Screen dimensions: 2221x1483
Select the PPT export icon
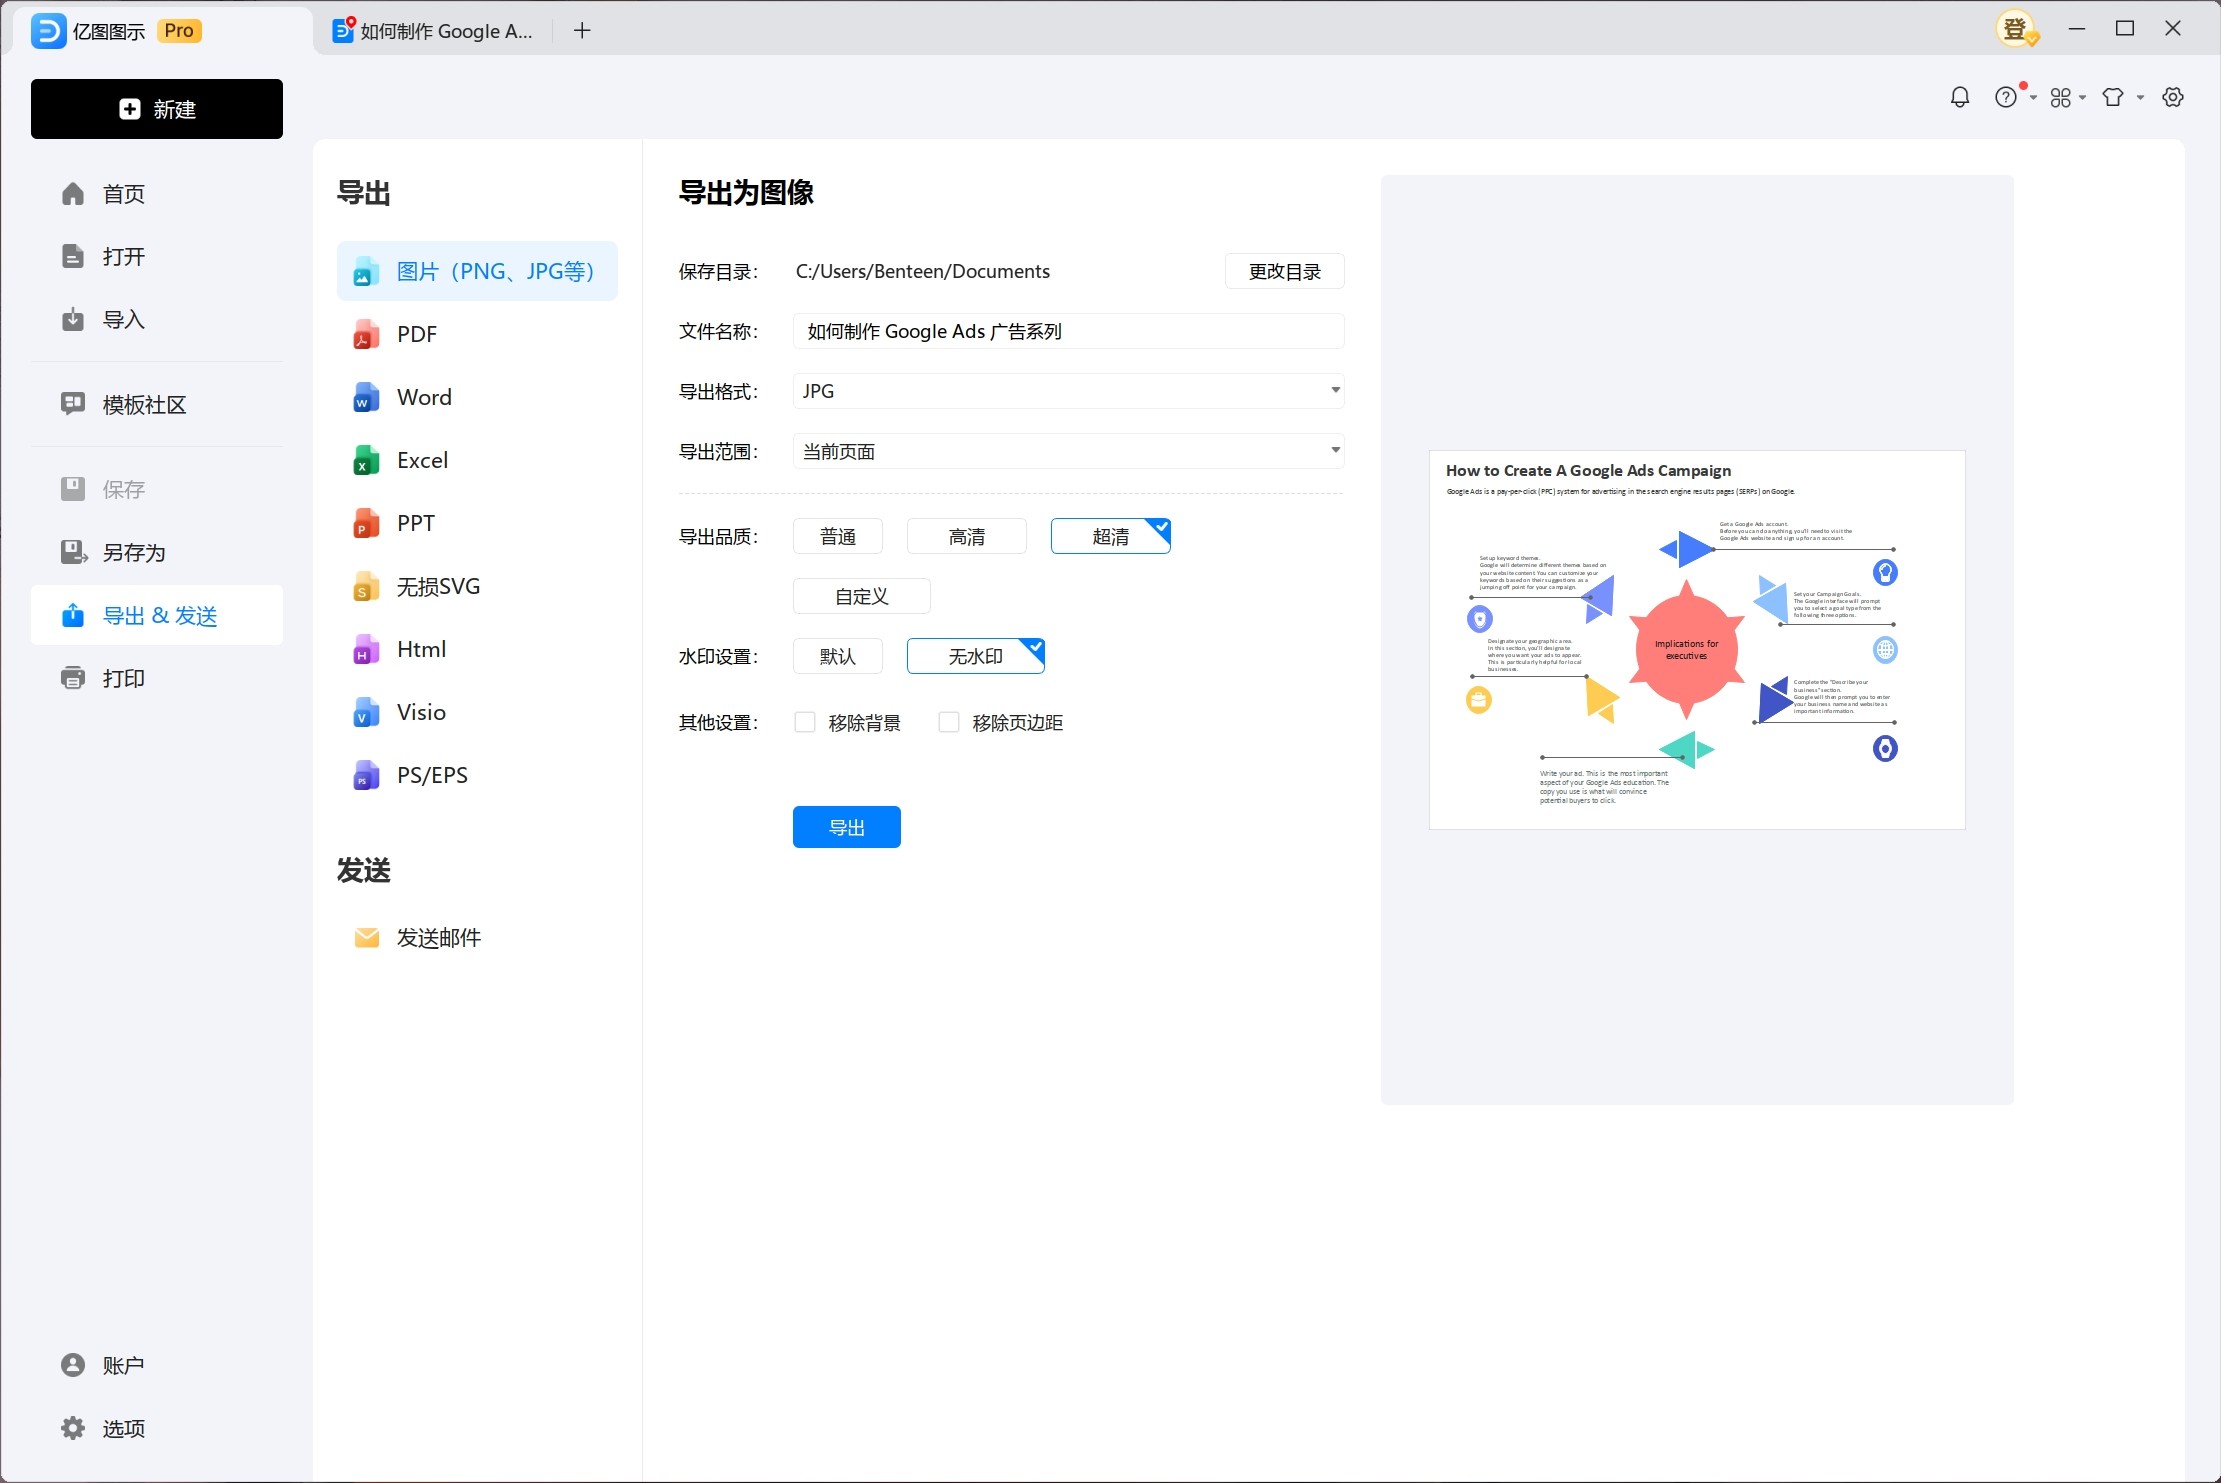pos(366,523)
